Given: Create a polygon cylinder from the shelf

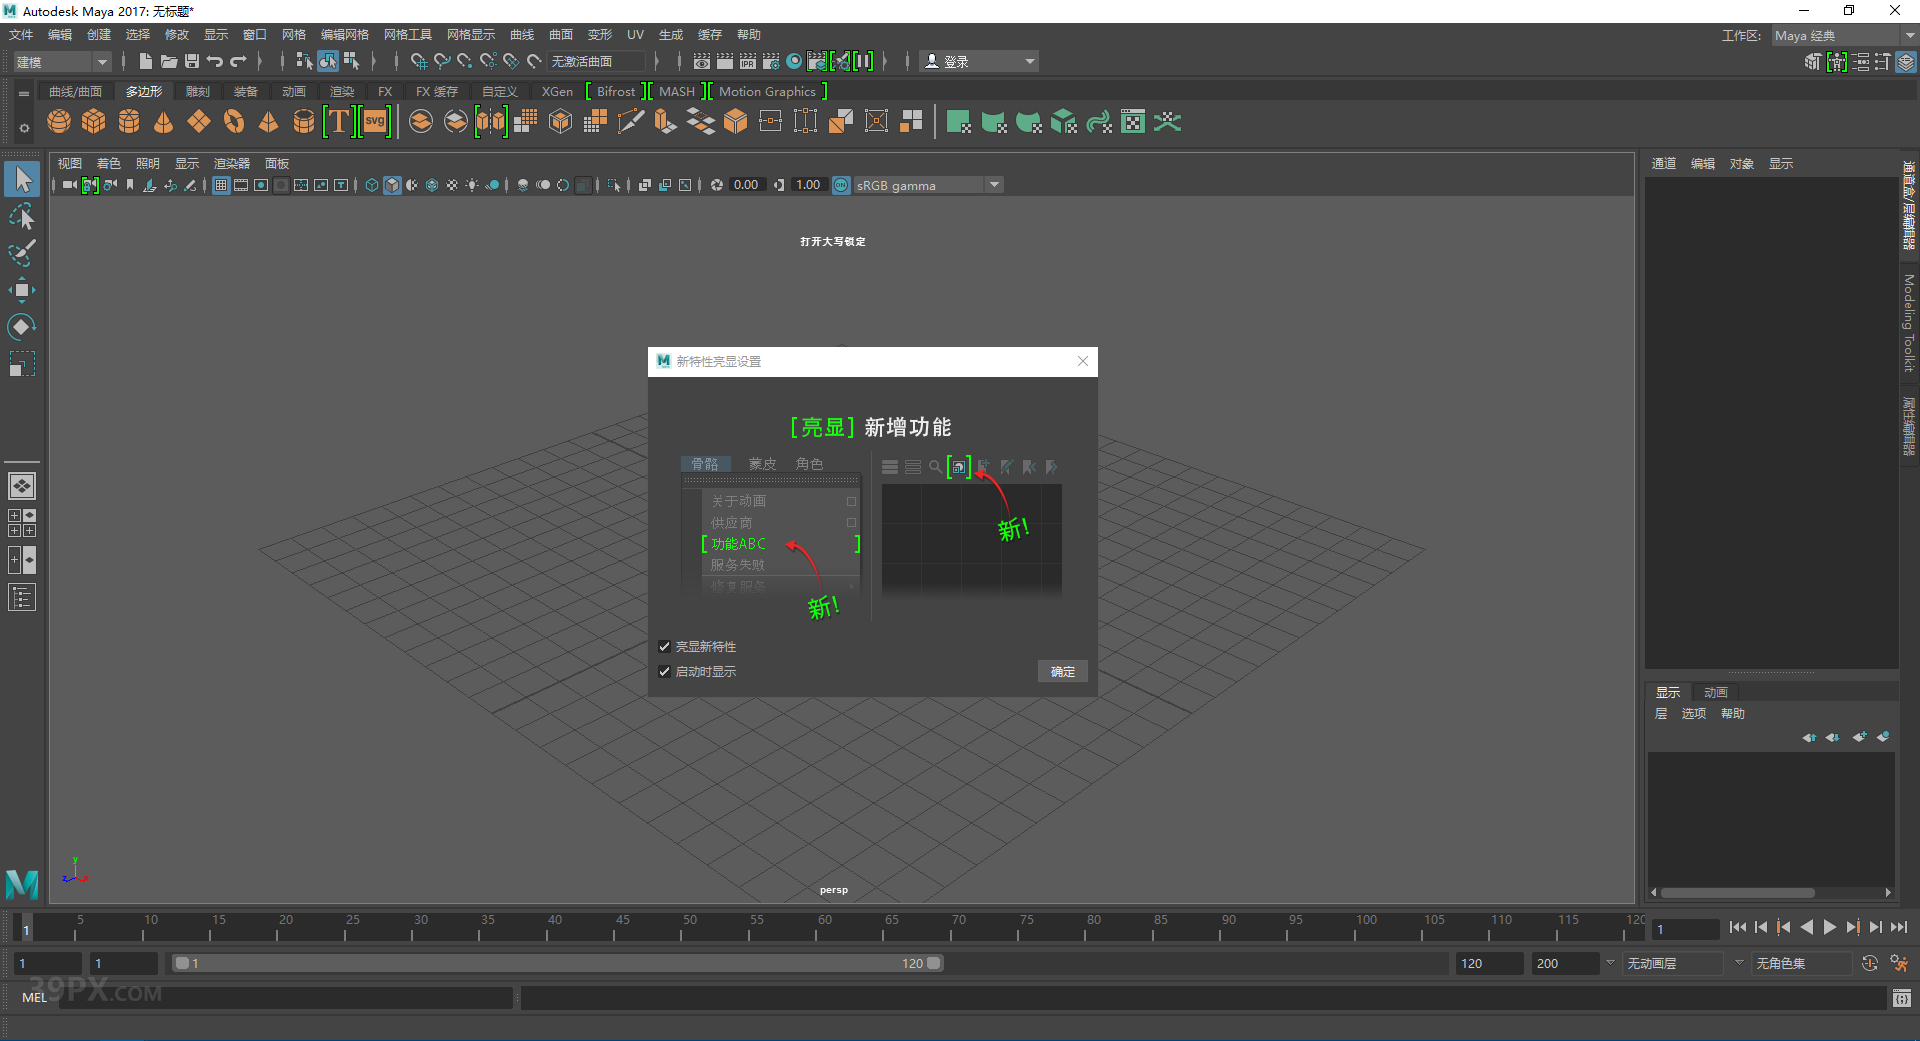Looking at the screenshot, I should click(x=129, y=122).
